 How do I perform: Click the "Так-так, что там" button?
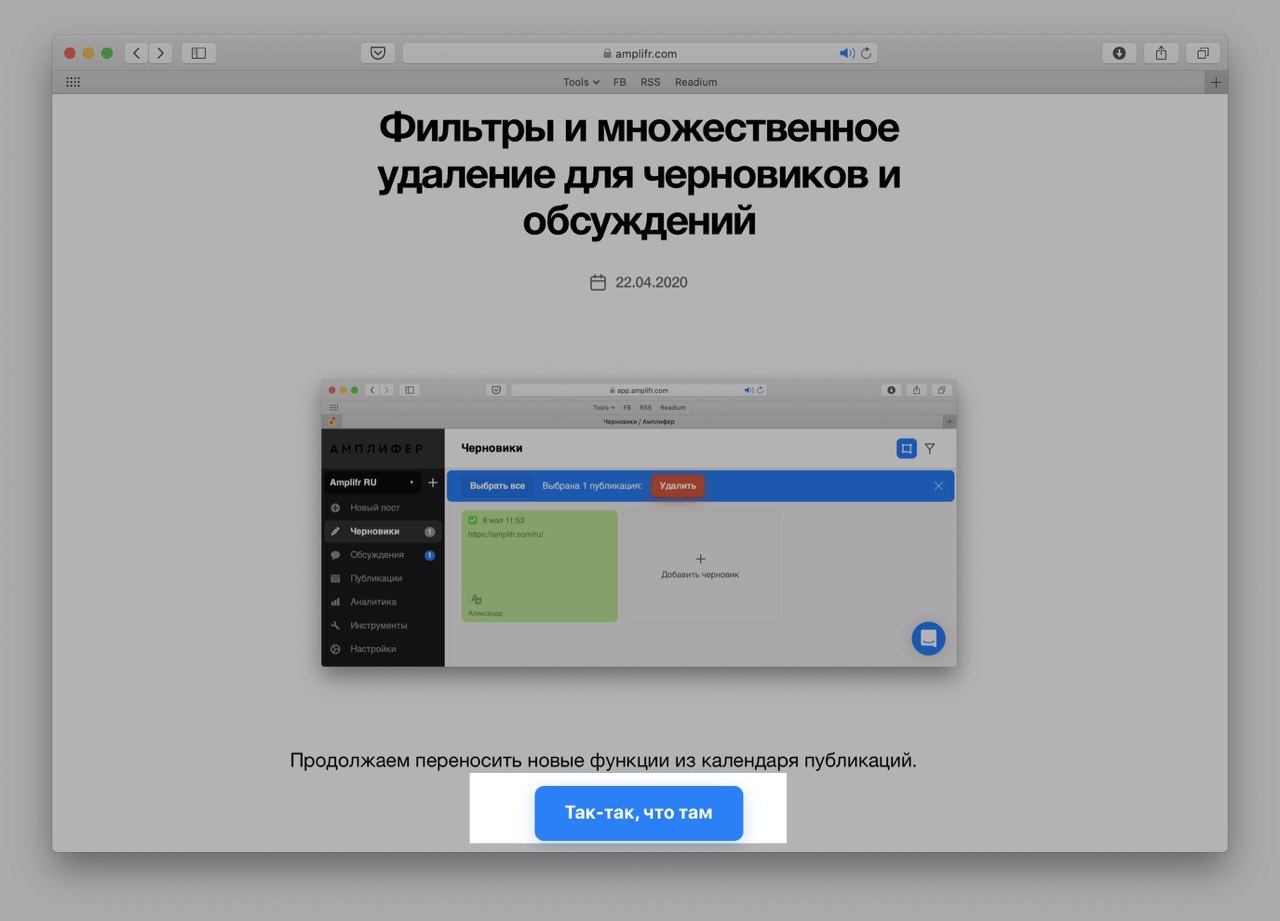point(638,813)
